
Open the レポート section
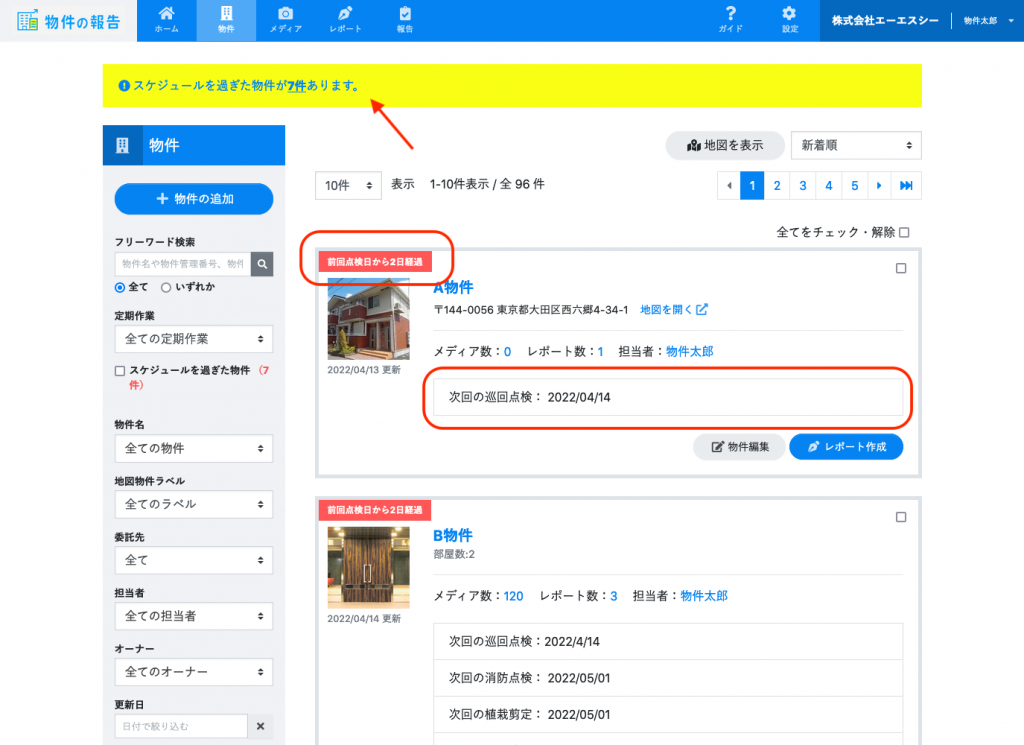tap(345, 20)
